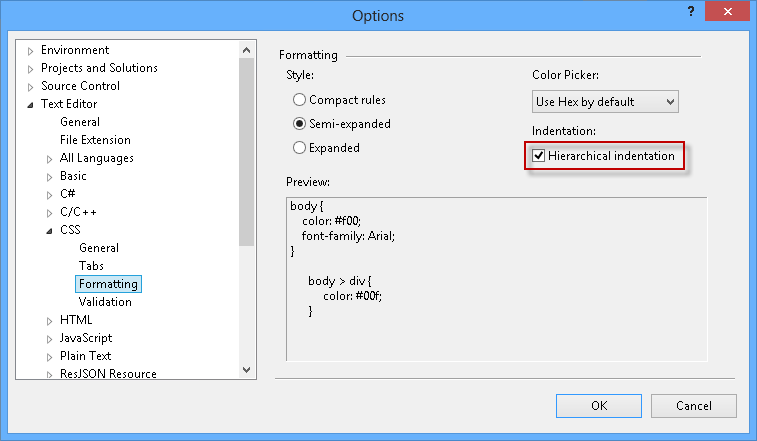This screenshot has height=441, width=757.
Task: Uncheck the Hierarchical indentation checkbox
Action: (539, 156)
